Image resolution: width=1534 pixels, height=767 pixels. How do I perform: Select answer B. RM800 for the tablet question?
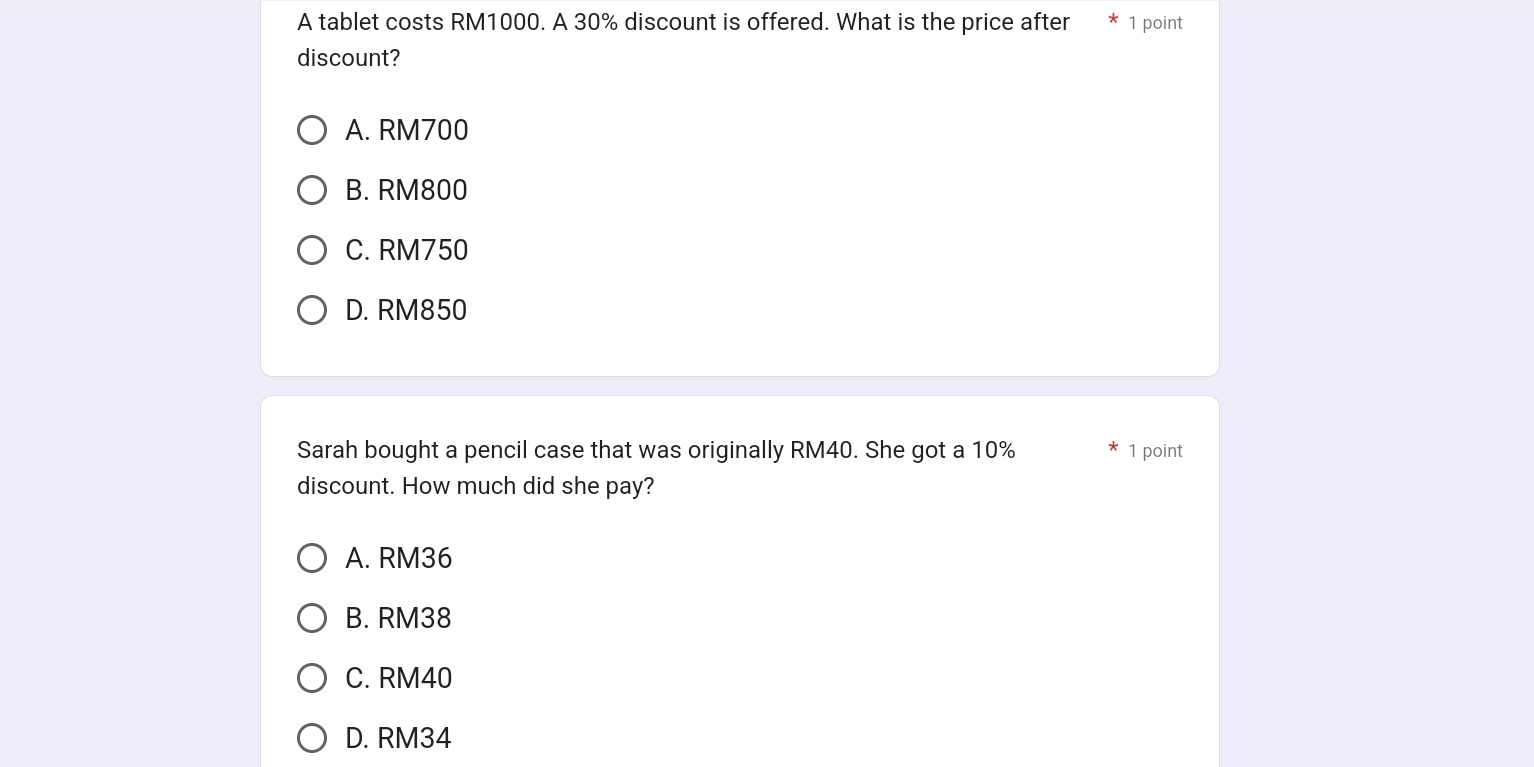(312, 190)
